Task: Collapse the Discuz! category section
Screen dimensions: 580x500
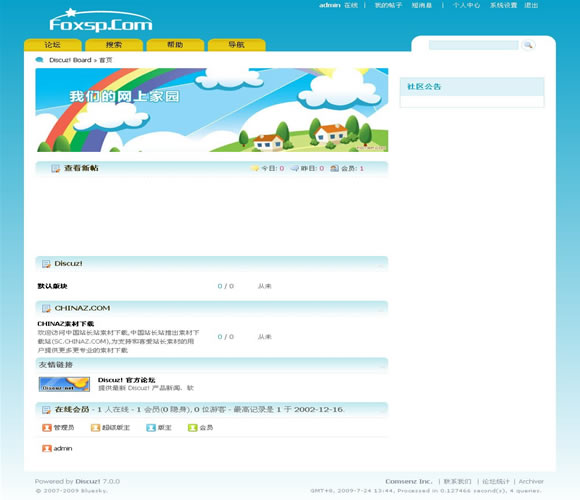Action: click(381, 266)
